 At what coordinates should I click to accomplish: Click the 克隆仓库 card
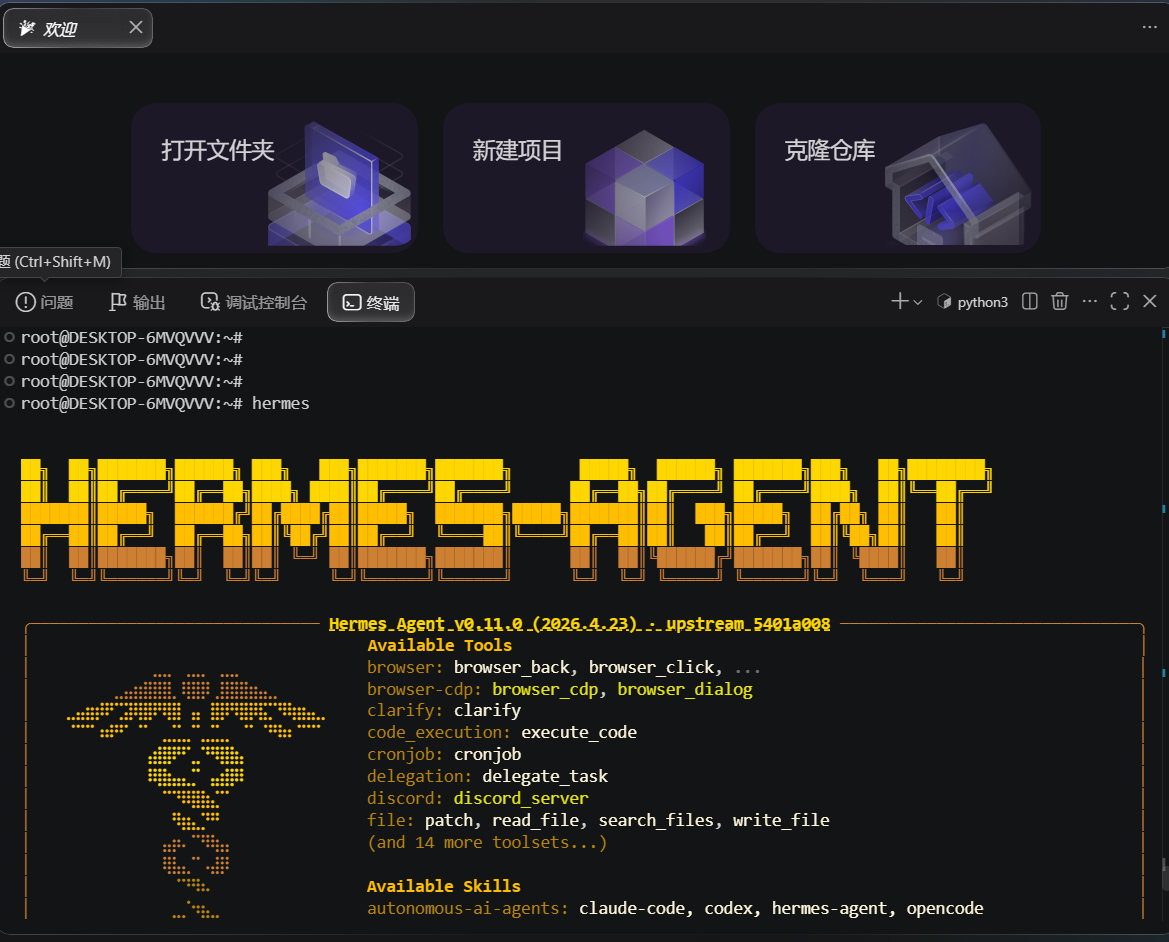coord(898,177)
